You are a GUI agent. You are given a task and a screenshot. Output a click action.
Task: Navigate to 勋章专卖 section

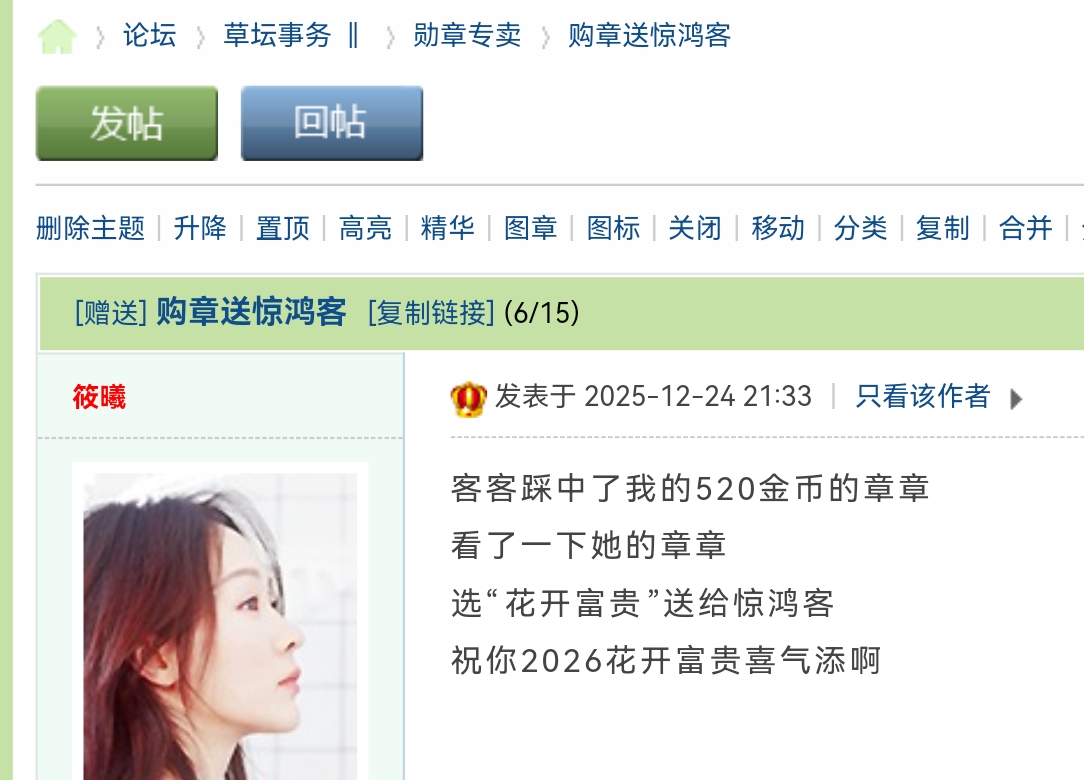pyautogui.click(x=467, y=35)
